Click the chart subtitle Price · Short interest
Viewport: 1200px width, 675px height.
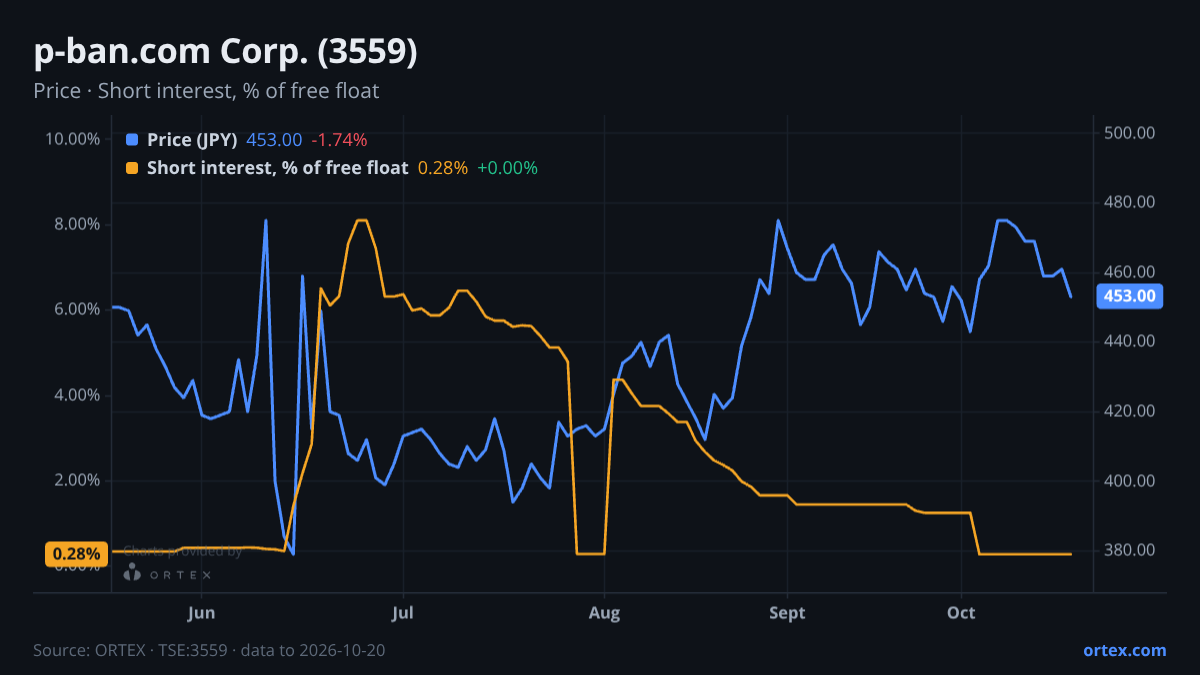click(x=206, y=91)
